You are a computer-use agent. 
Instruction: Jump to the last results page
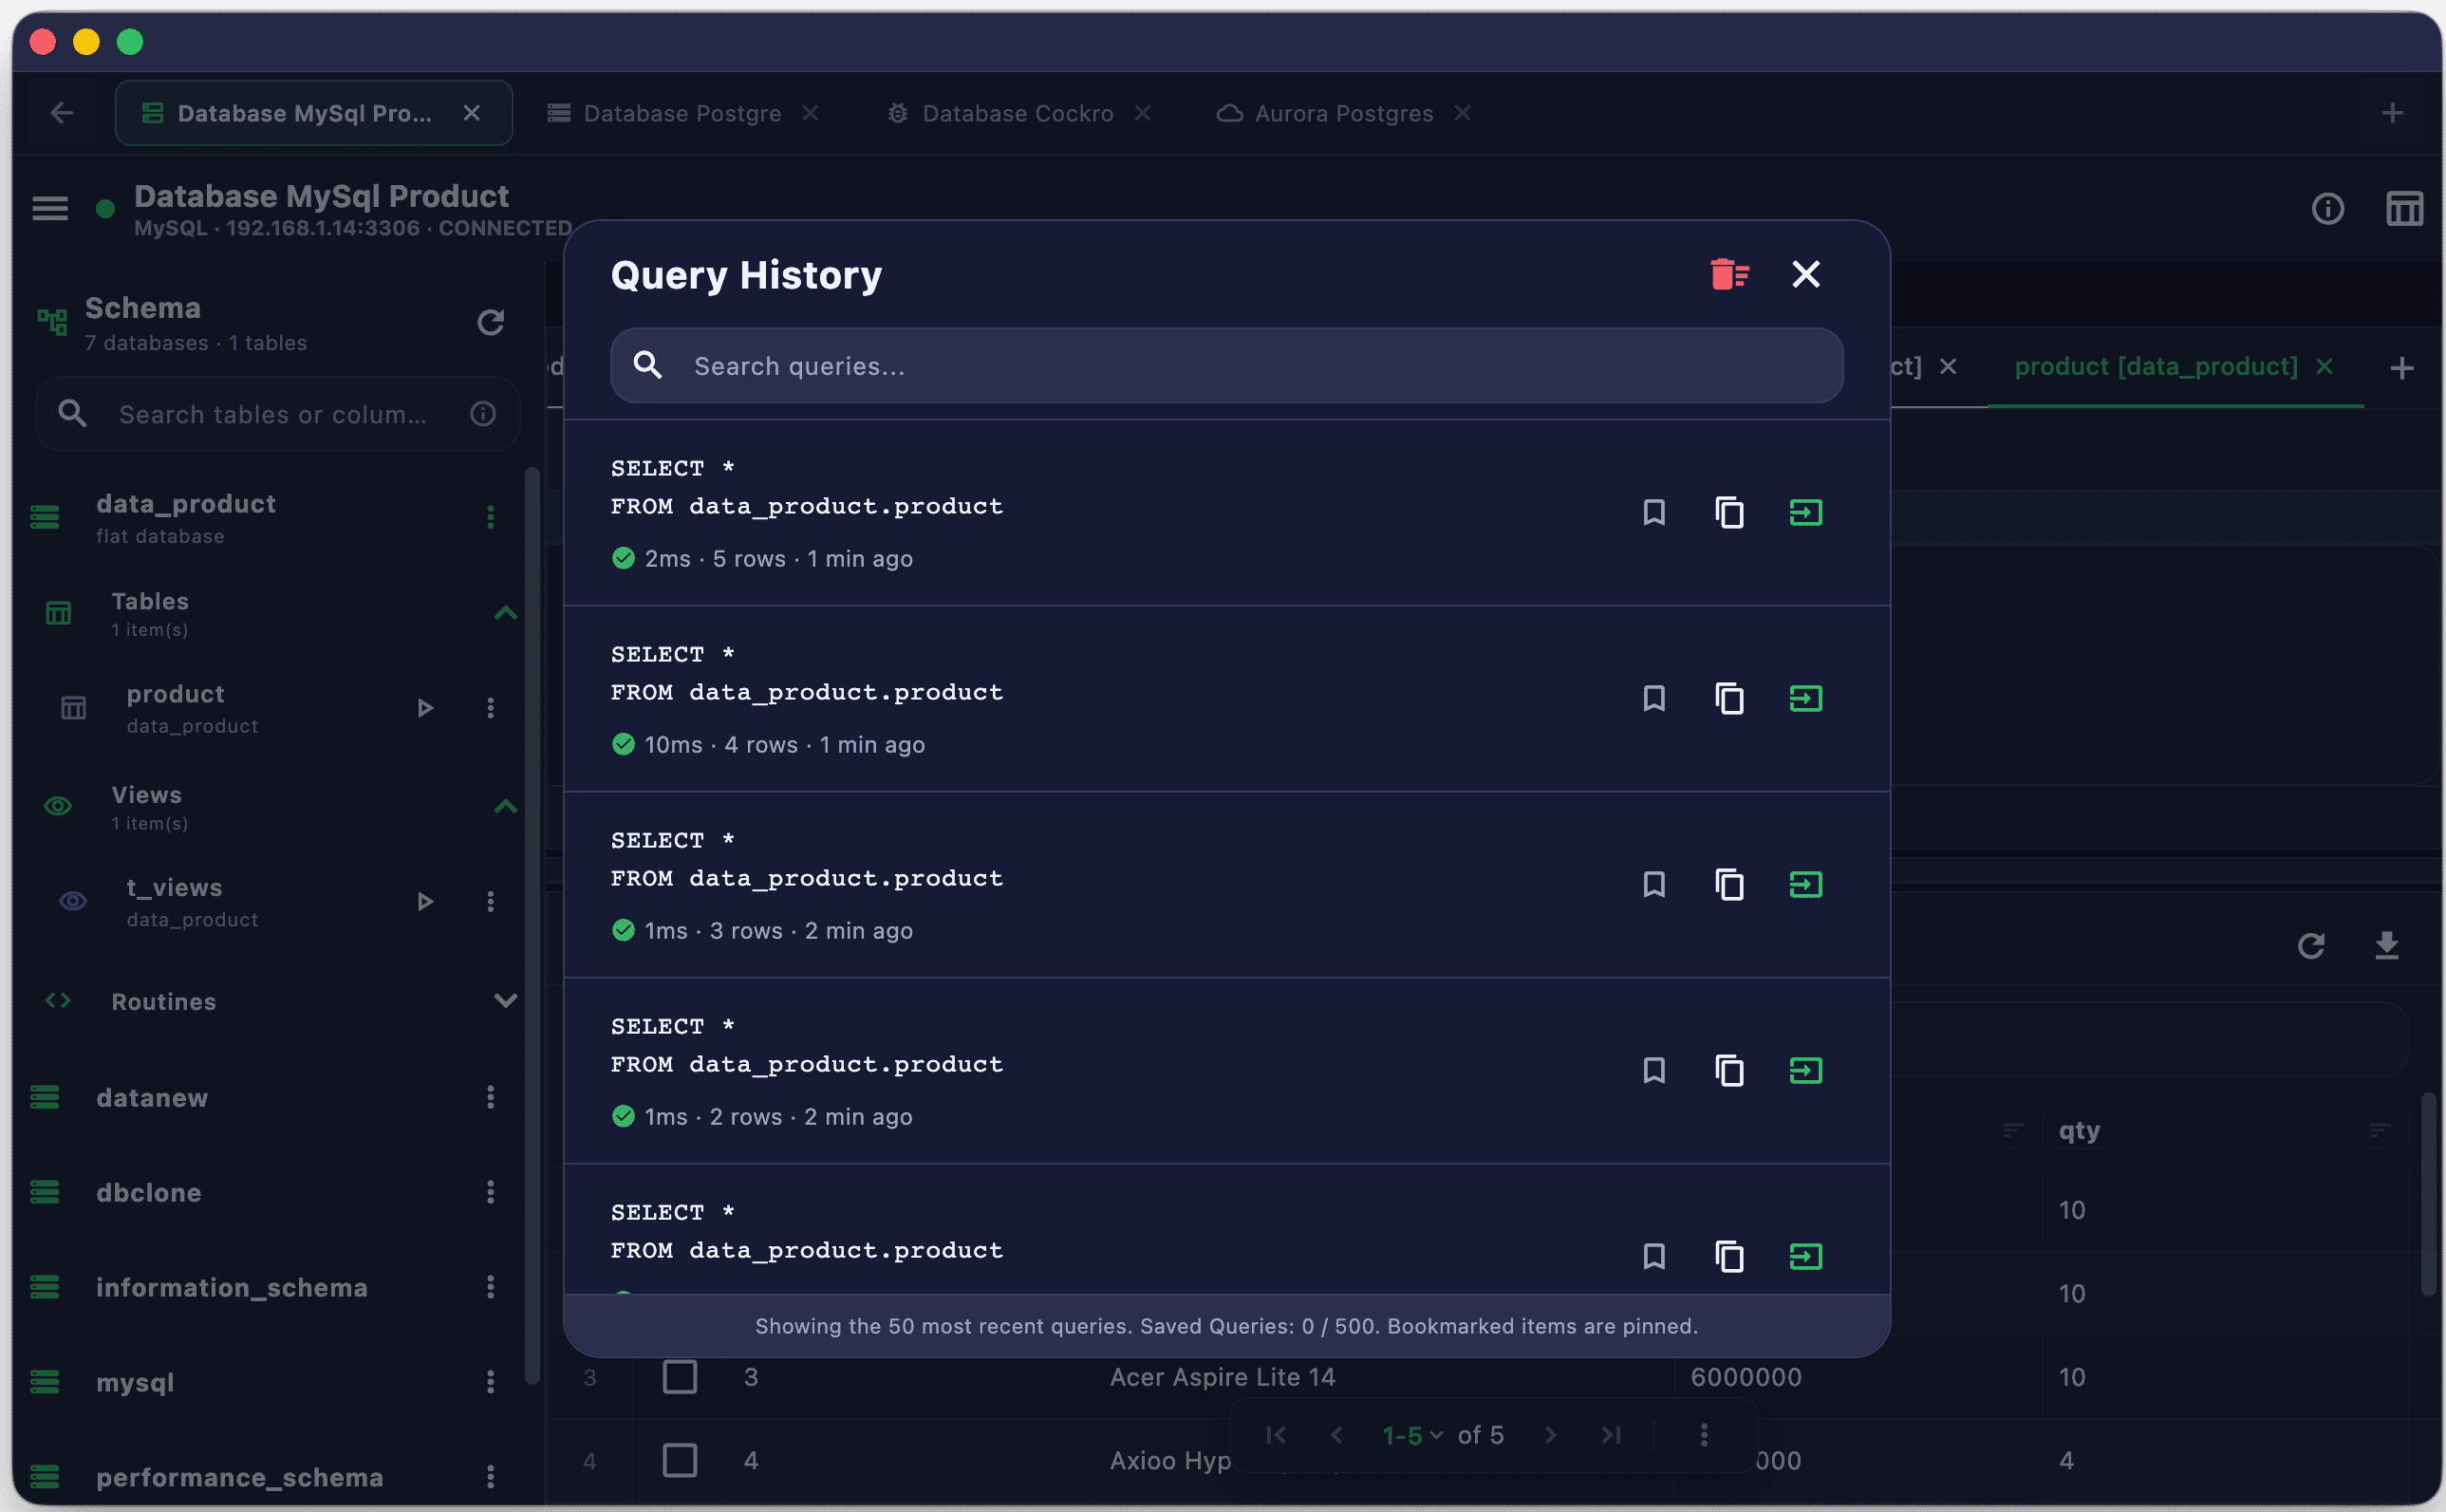pyautogui.click(x=1610, y=1435)
